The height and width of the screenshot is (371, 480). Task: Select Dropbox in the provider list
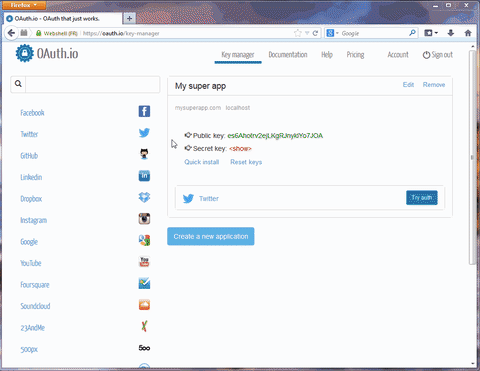[x=31, y=199]
